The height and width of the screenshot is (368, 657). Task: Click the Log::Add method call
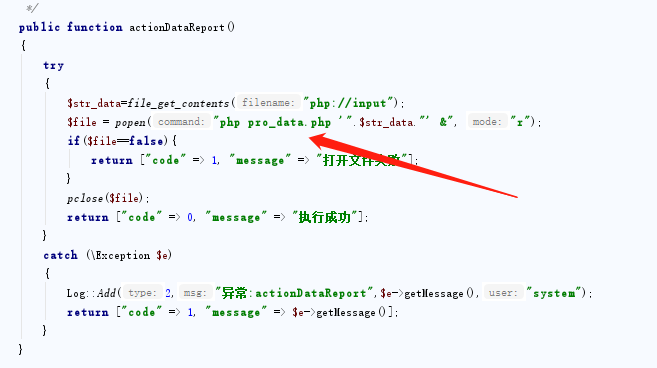click(x=91, y=293)
